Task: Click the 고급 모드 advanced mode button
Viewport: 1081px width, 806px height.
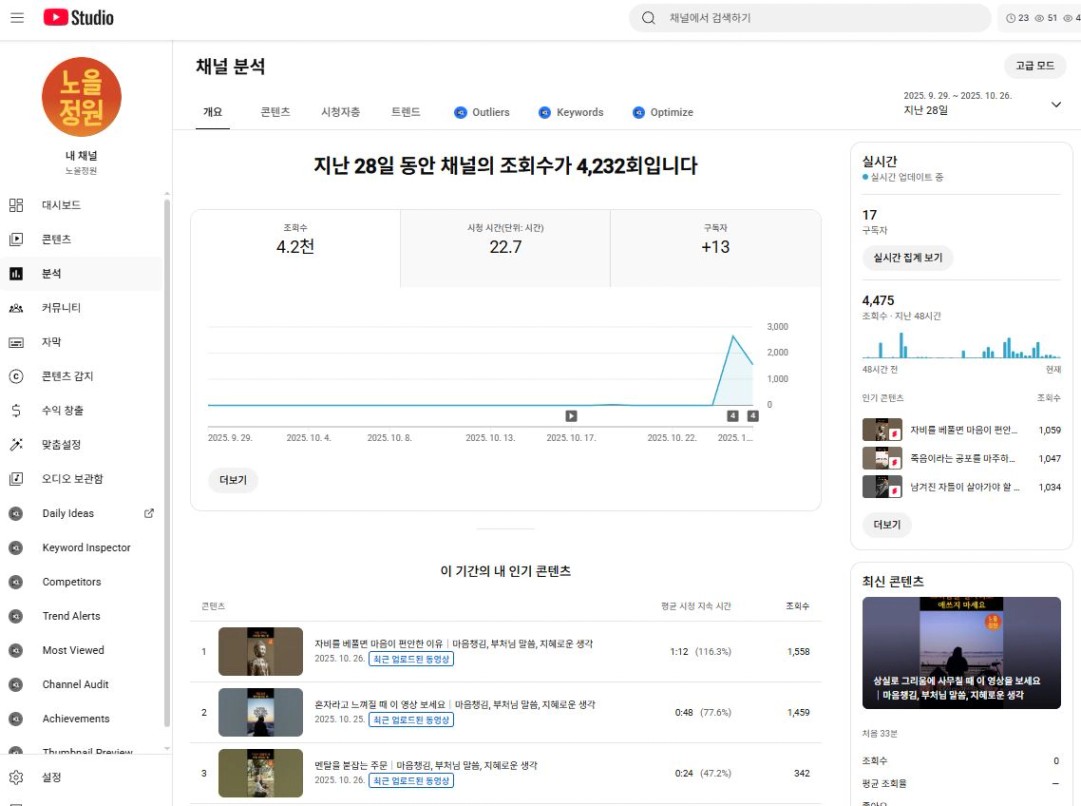Action: pos(1034,66)
